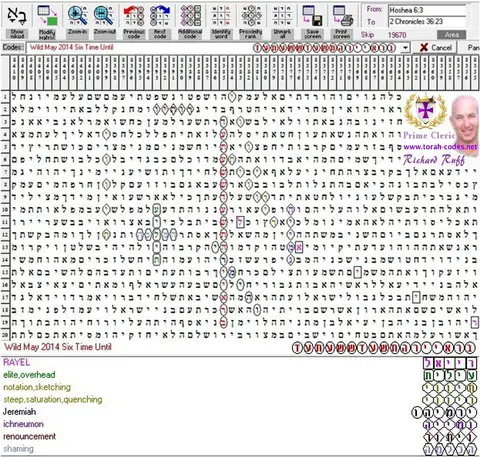Click the Hebrew letters beside Jeremiah
Screen dimensions: 480x457
(444, 413)
